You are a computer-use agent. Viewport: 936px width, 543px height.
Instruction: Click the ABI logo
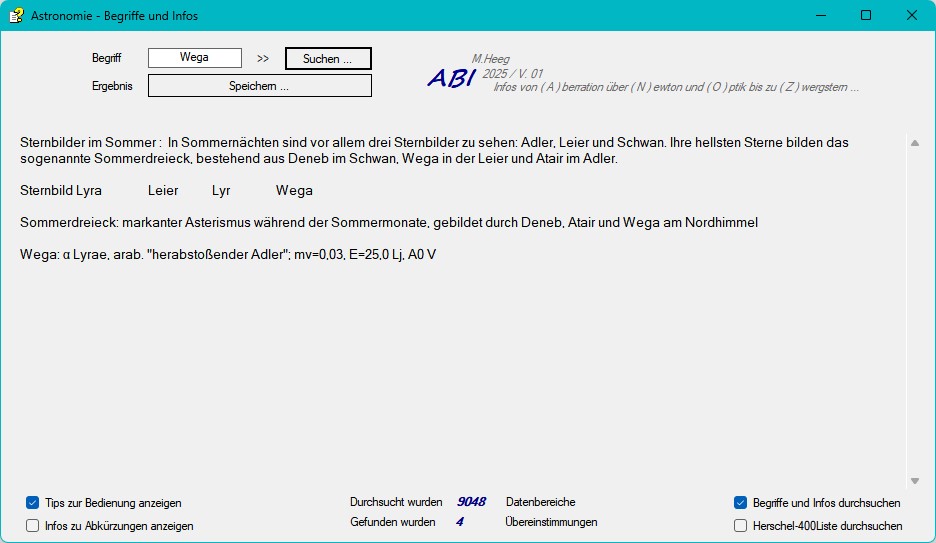click(x=451, y=78)
